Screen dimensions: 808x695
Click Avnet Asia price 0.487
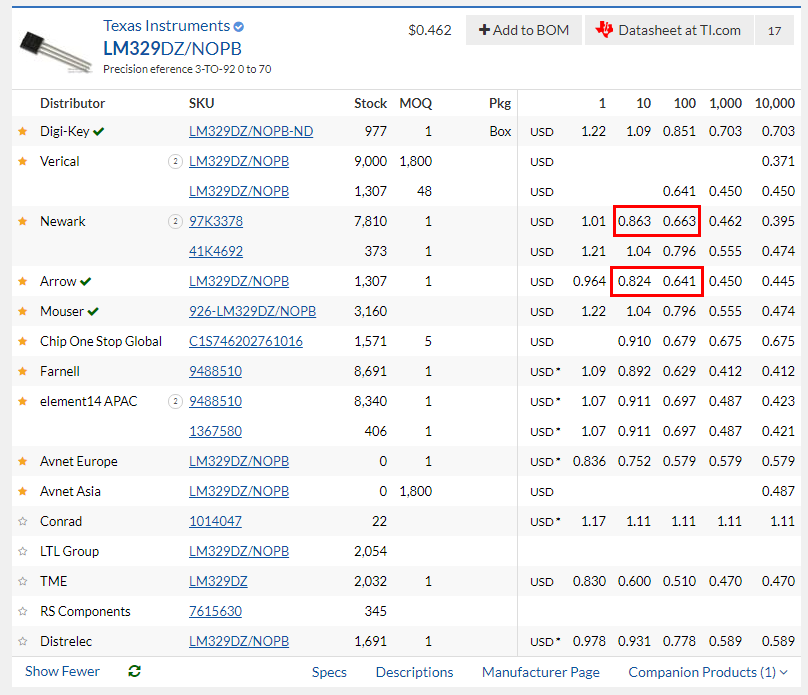pos(778,491)
